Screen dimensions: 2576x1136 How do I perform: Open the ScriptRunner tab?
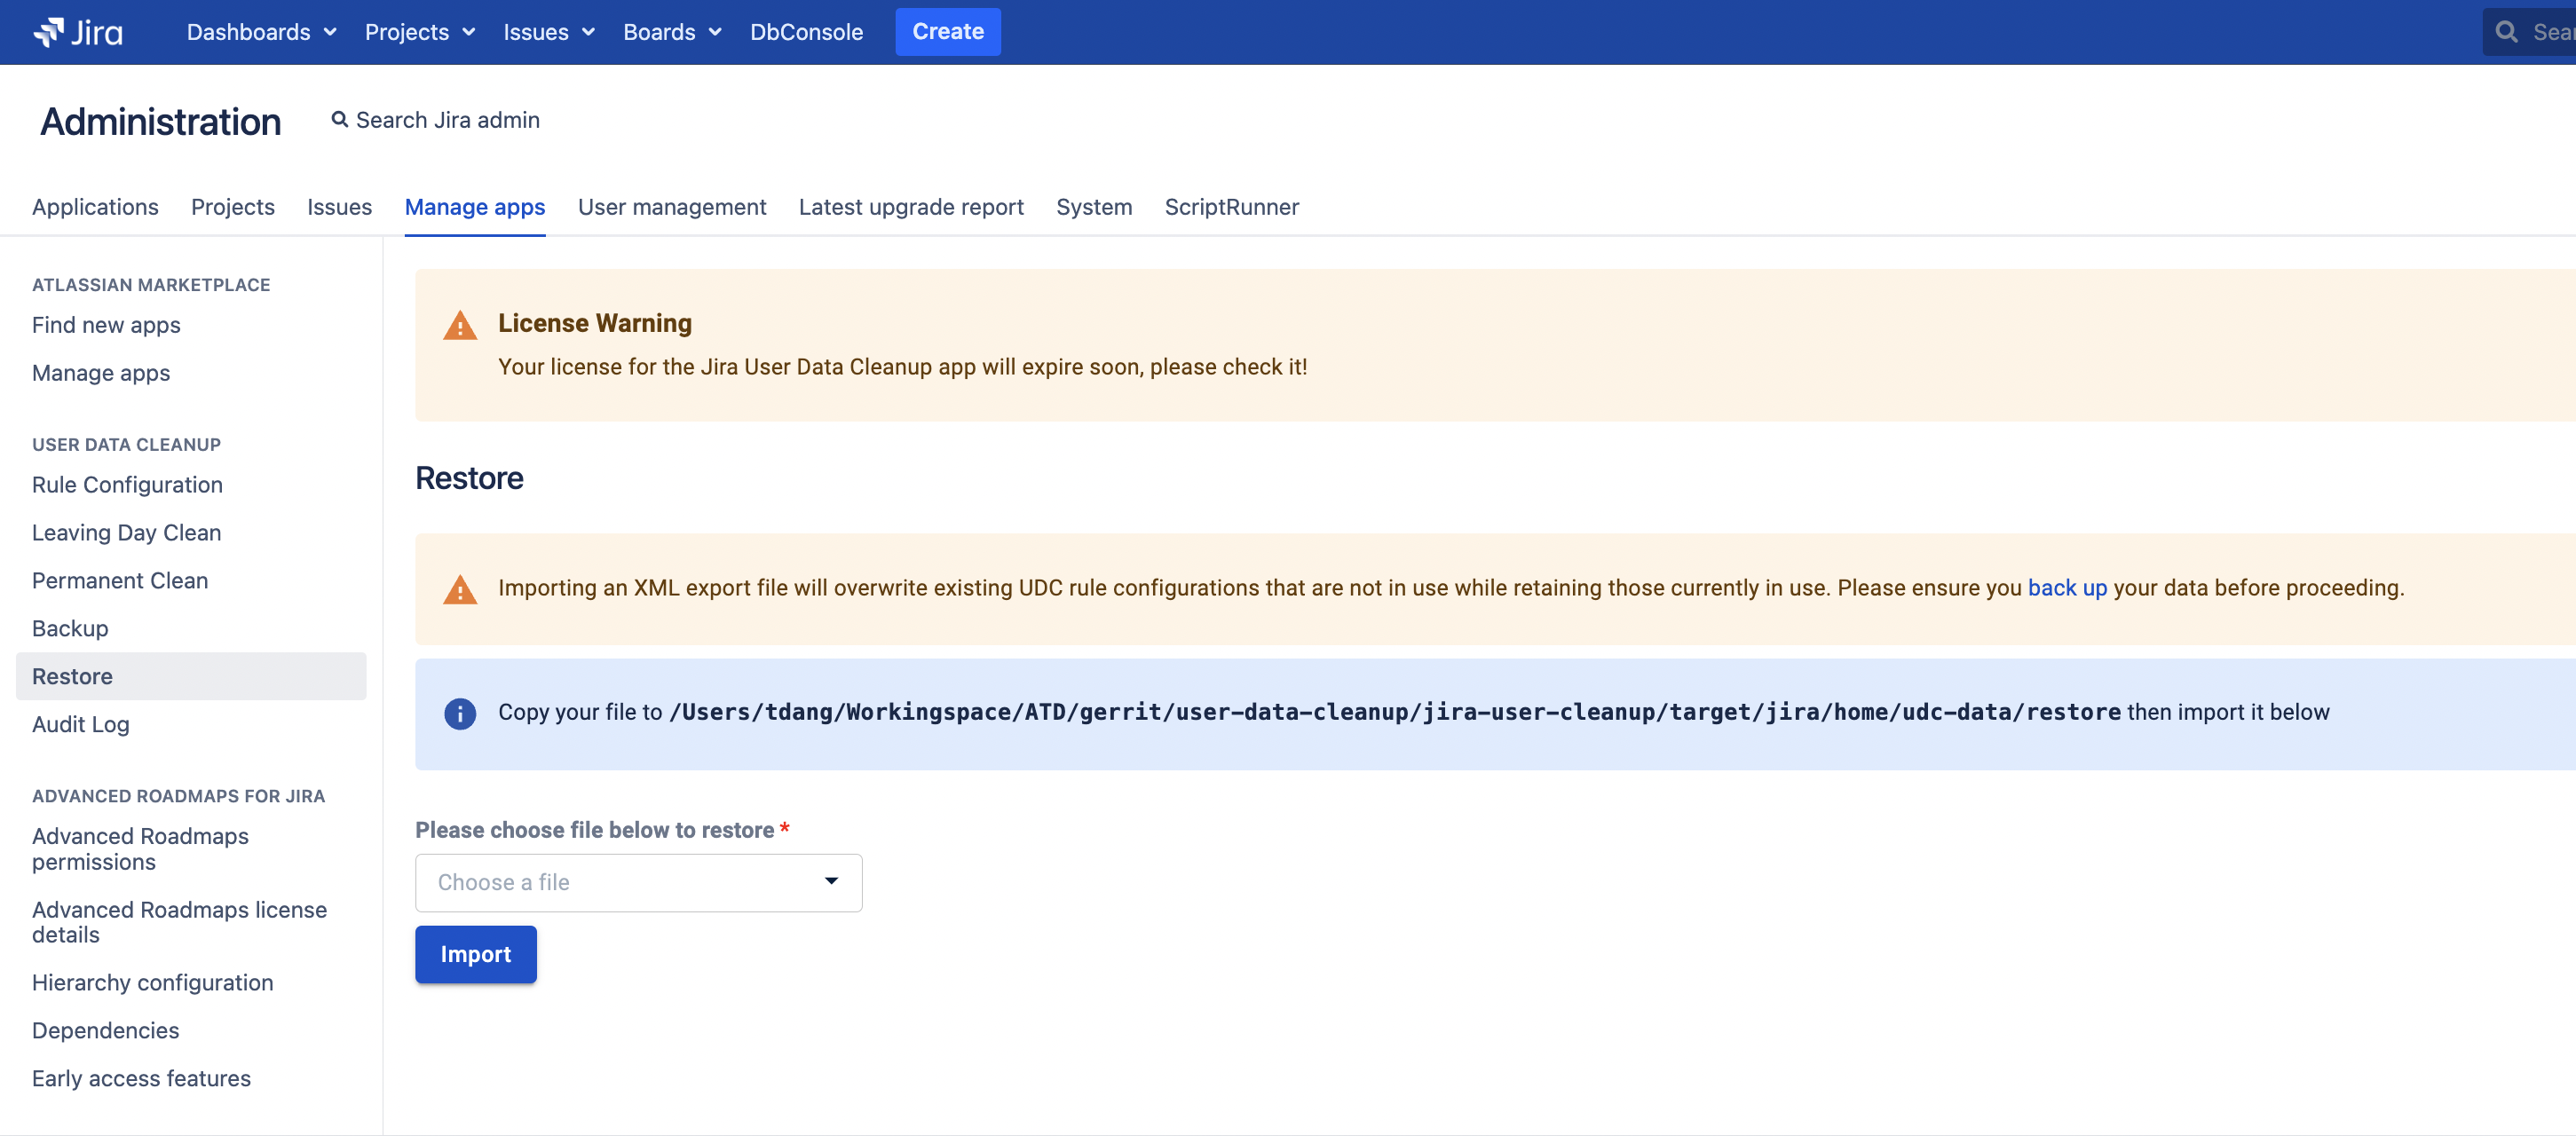[1231, 207]
